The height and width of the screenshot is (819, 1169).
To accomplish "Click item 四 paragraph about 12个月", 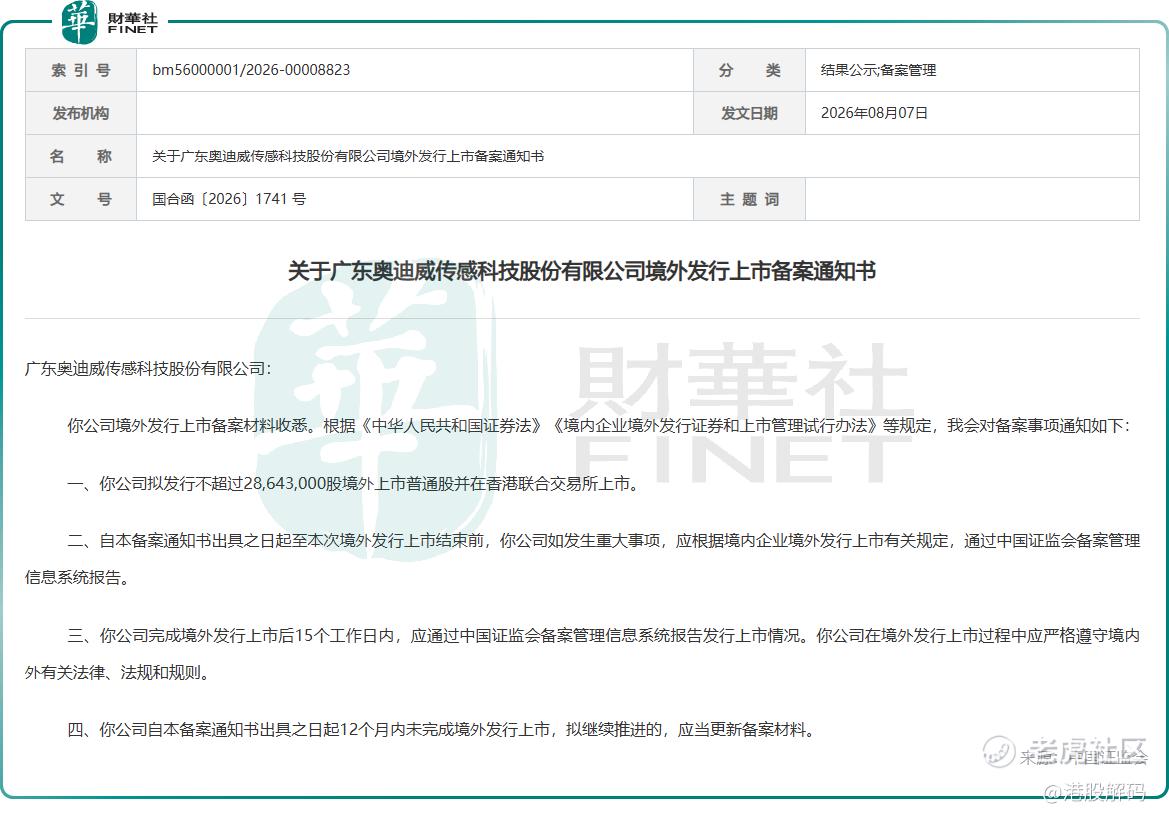I will 442,730.
